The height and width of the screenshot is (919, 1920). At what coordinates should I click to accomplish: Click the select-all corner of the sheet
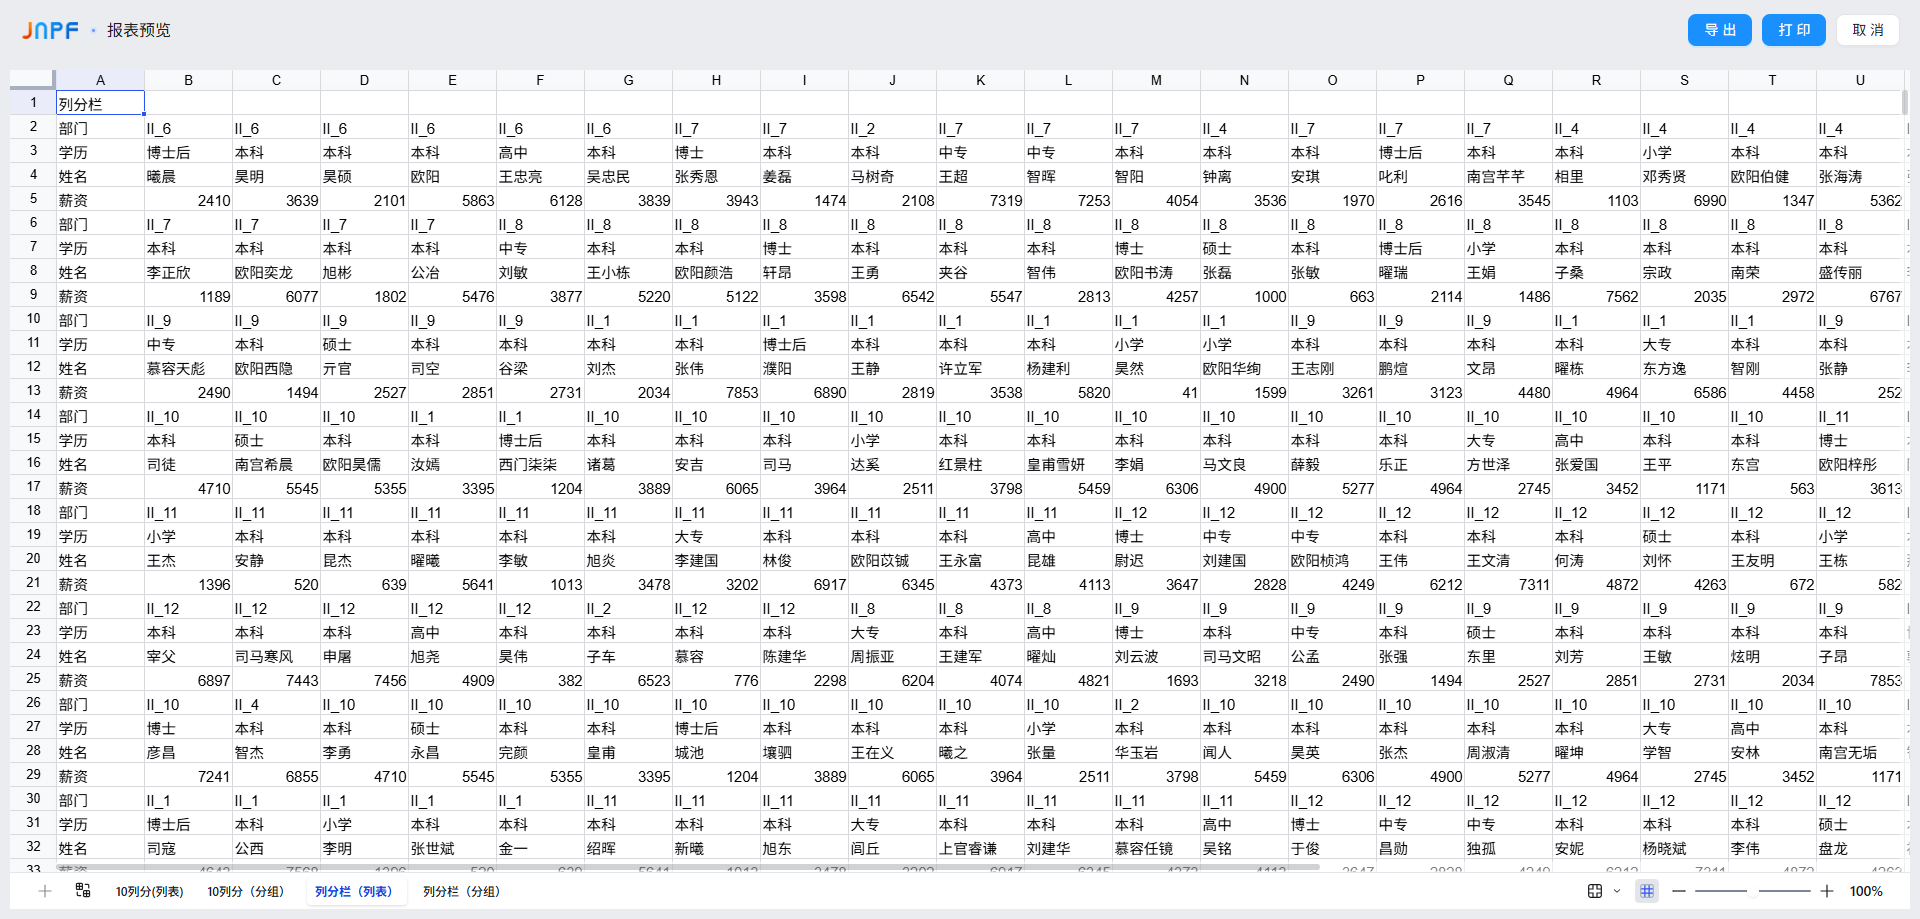(x=33, y=80)
